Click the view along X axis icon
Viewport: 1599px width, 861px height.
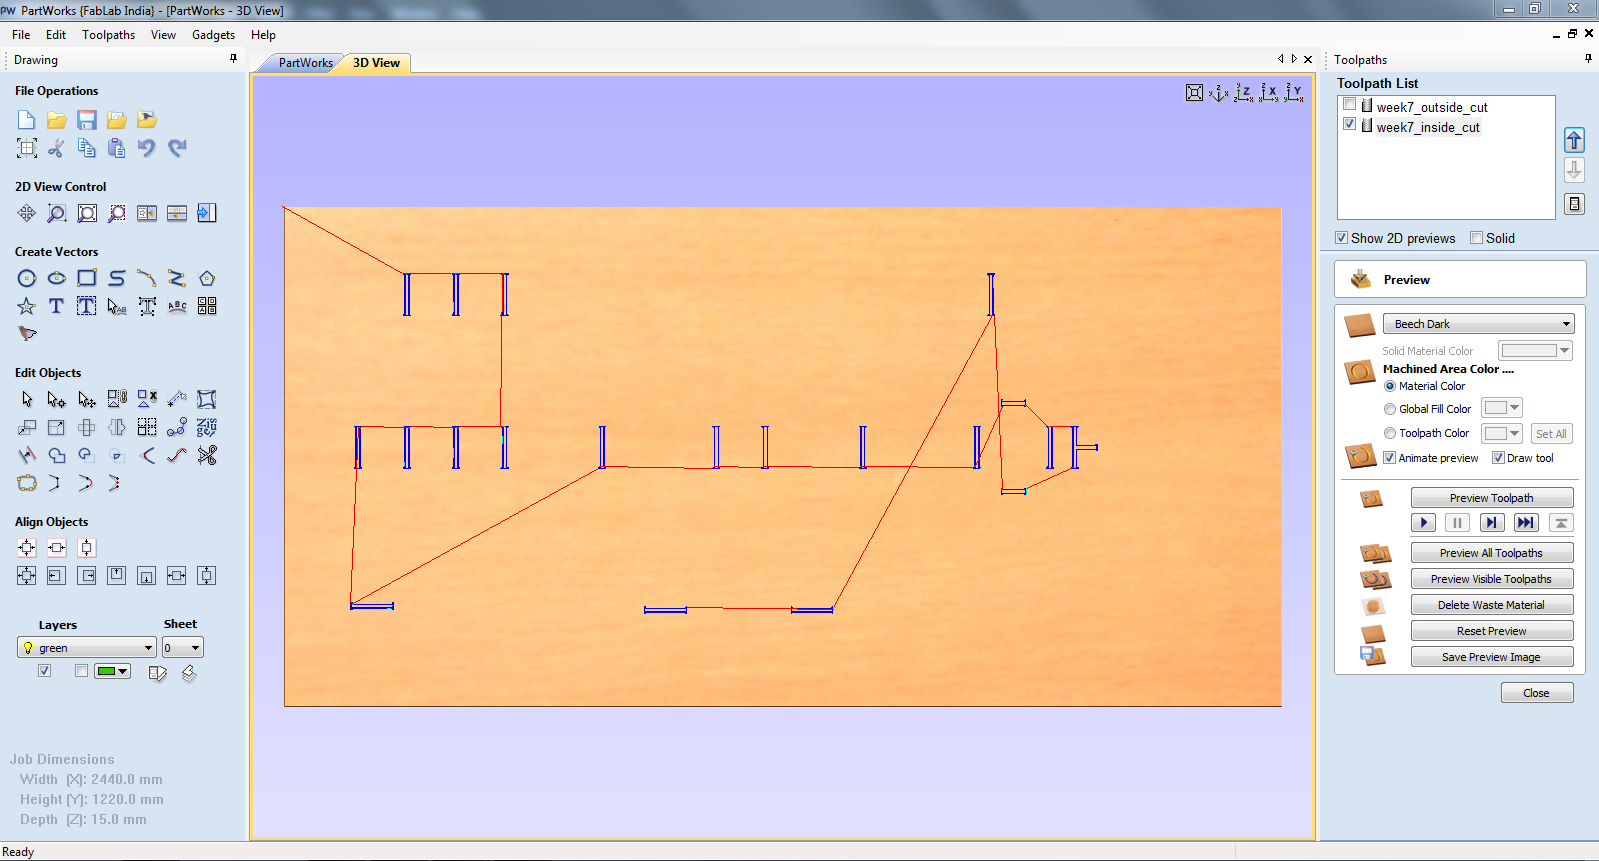[x=1268, y=93]
